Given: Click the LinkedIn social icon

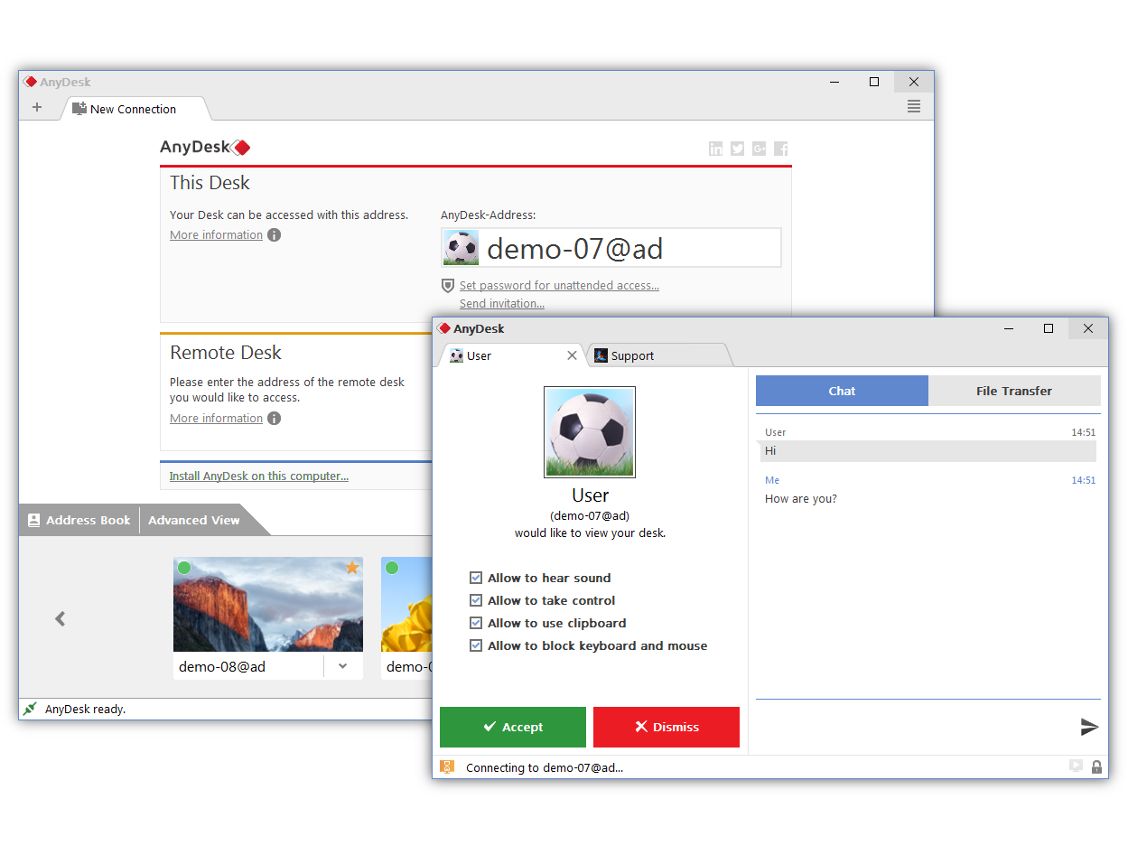Looking at the screenshot, I should tap(715, 149).
